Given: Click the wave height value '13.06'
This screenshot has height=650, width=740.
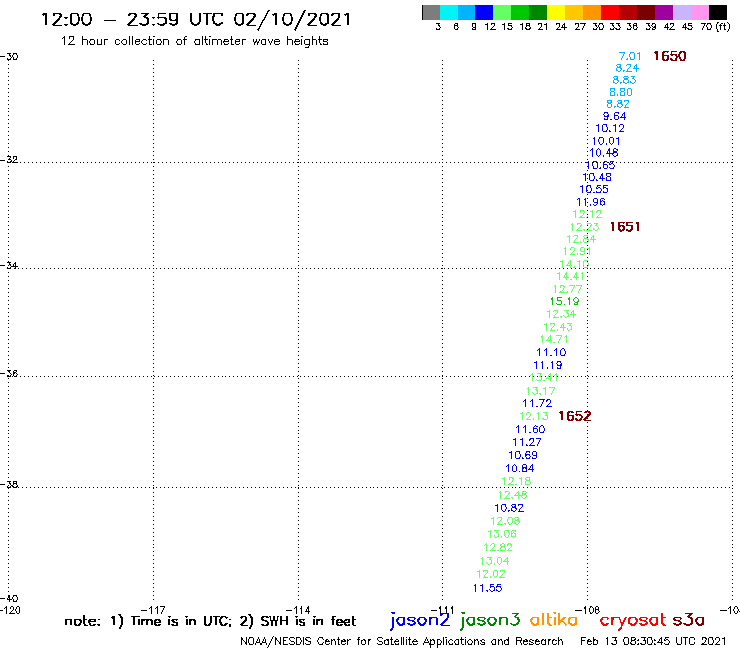Looking at the screenshot, I should click(502, 534).
